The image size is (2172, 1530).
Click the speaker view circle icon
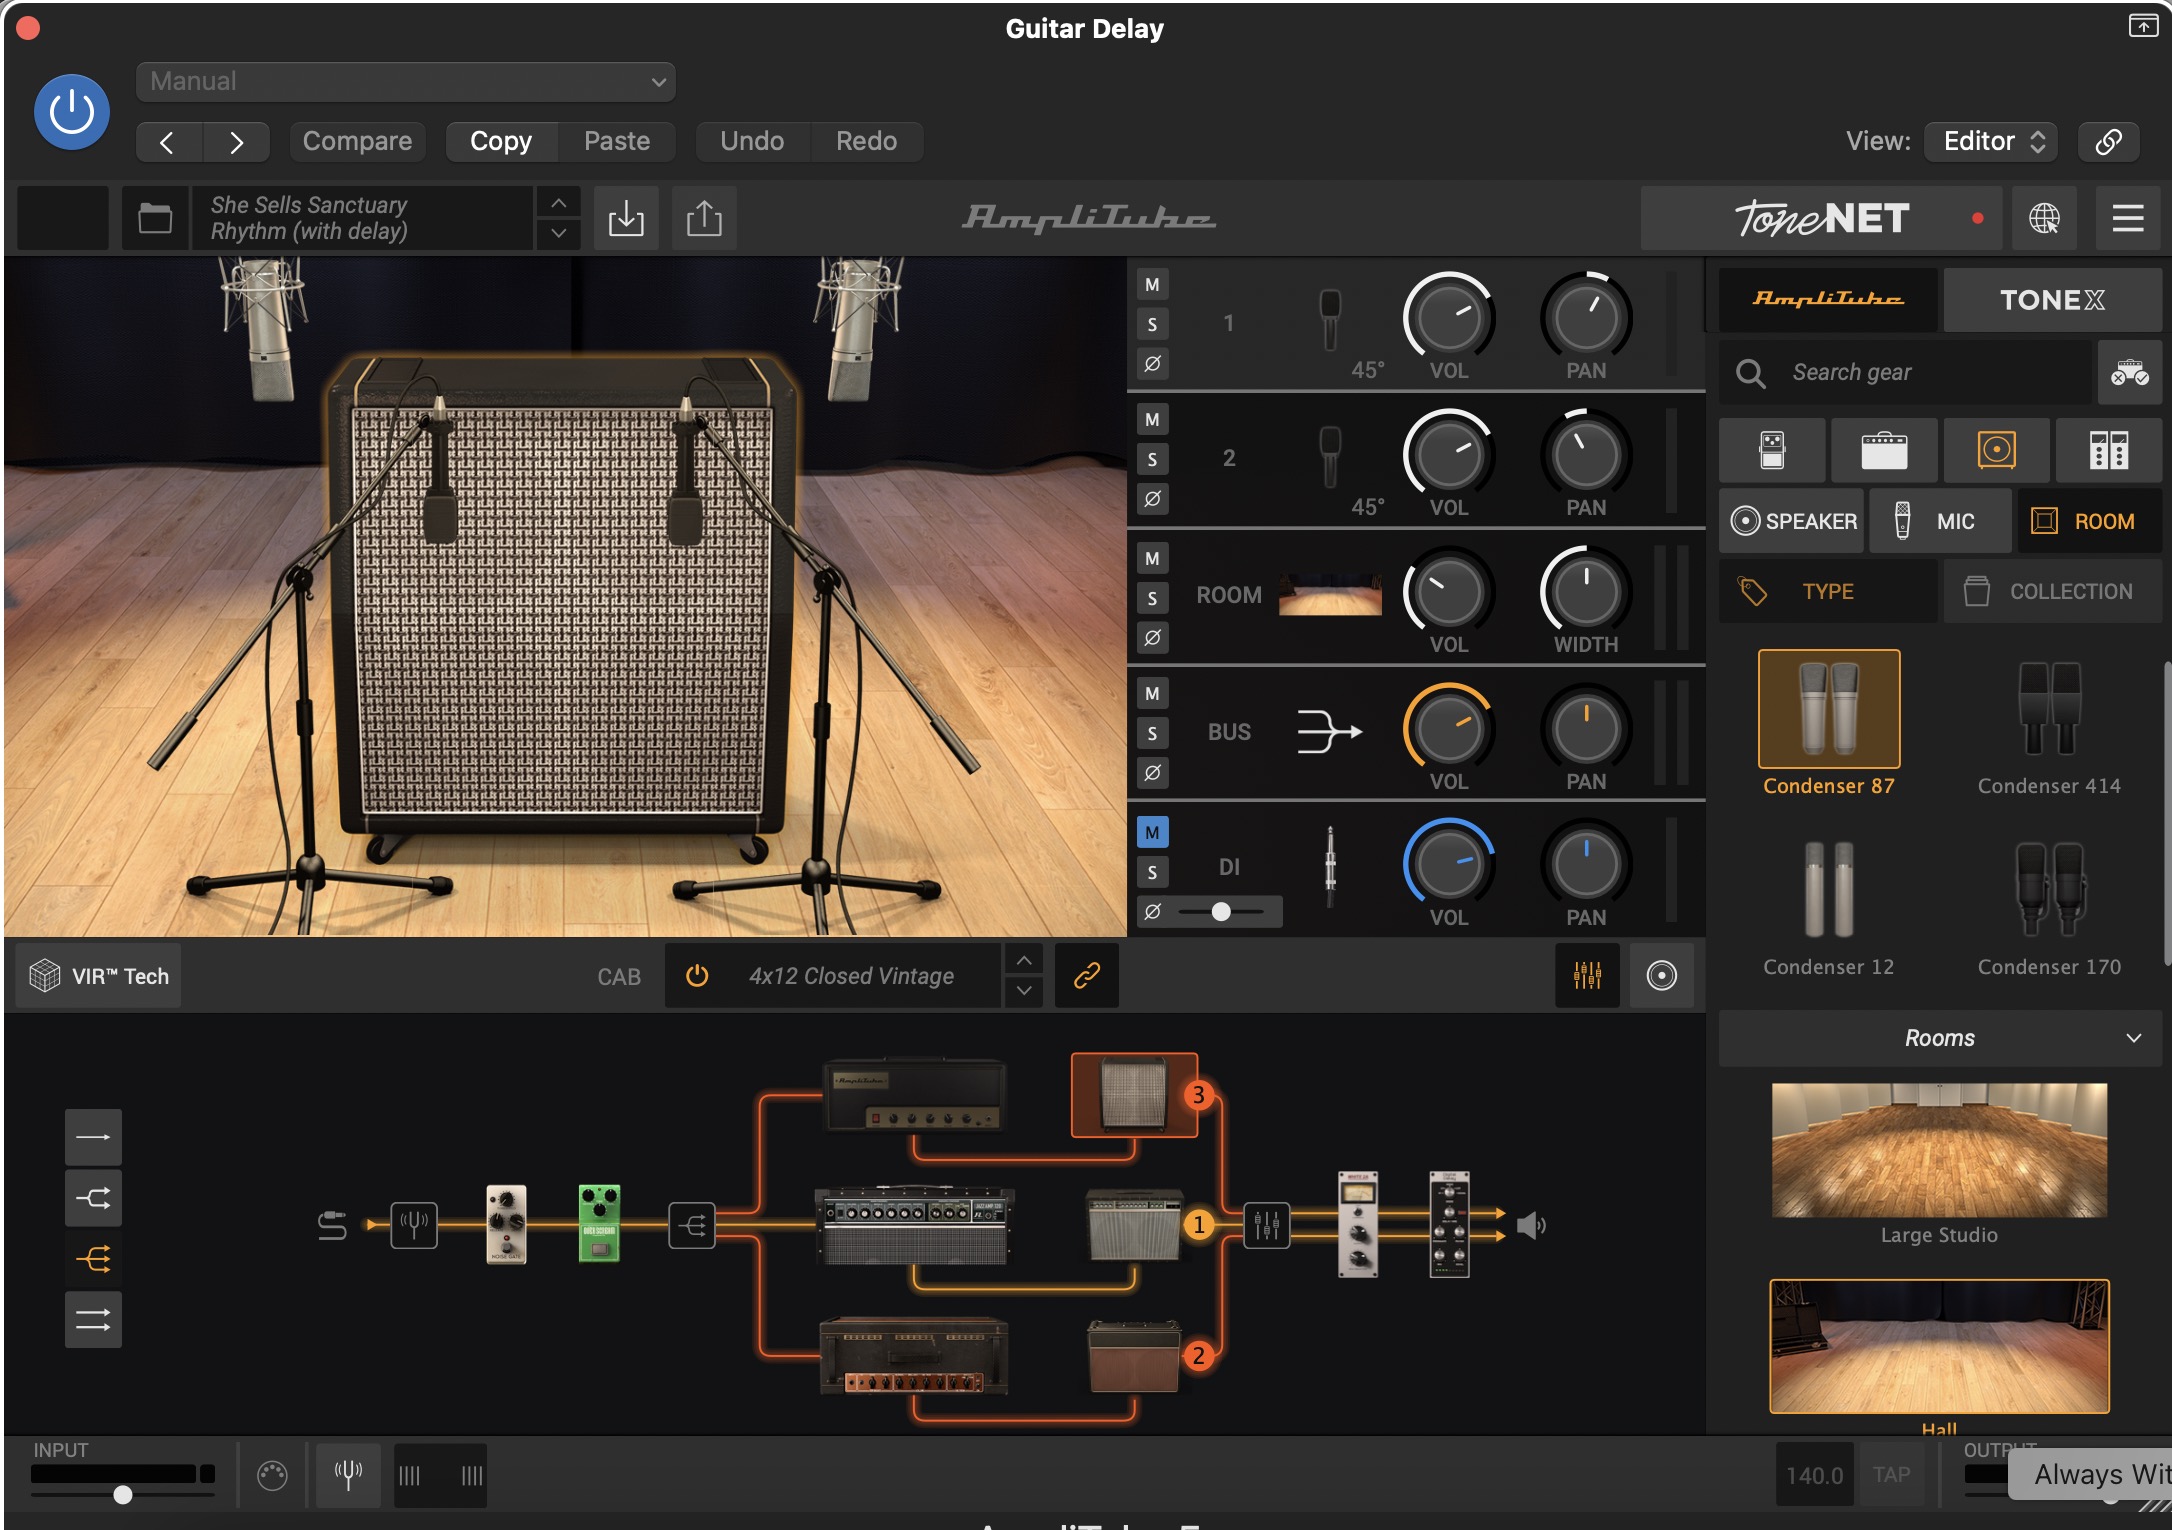click(x=1661, y=975)
